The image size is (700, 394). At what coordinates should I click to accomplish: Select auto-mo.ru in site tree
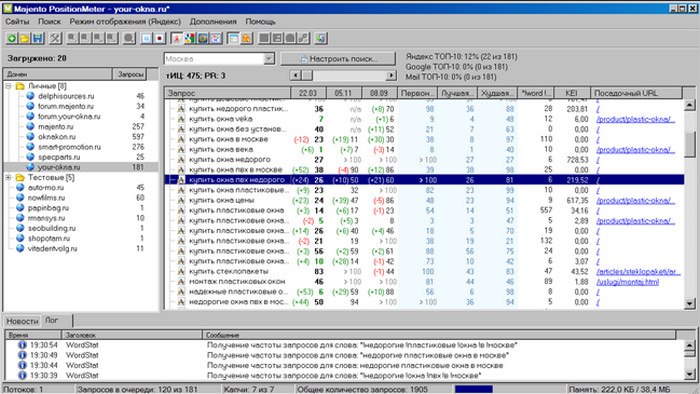pyautogui.click(x=46, y=187)
